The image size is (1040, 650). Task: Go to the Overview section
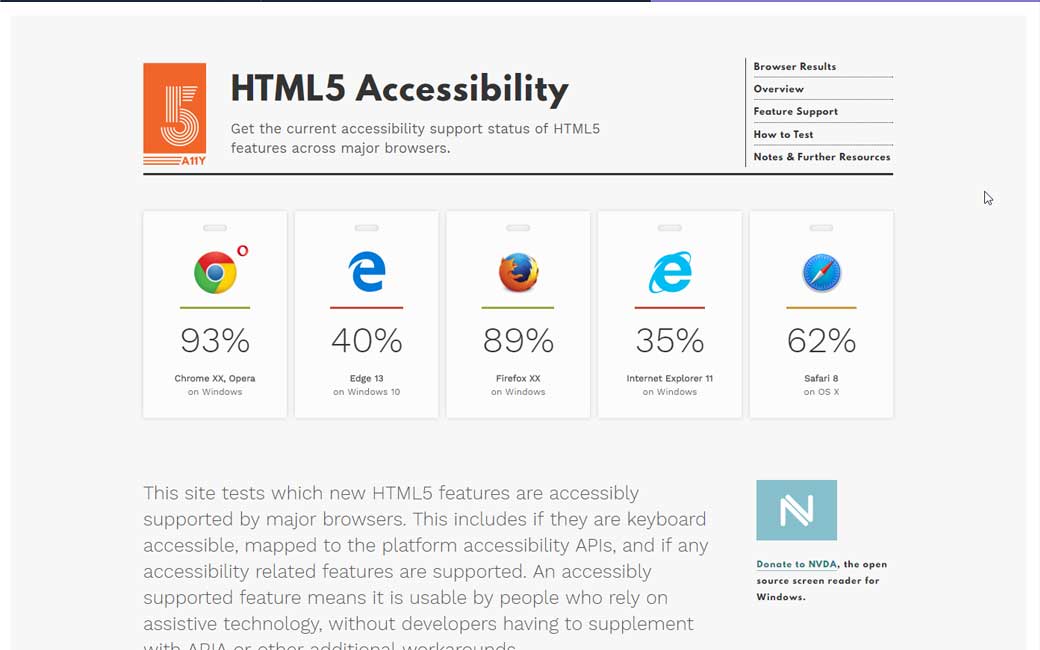tap(778, 89)
